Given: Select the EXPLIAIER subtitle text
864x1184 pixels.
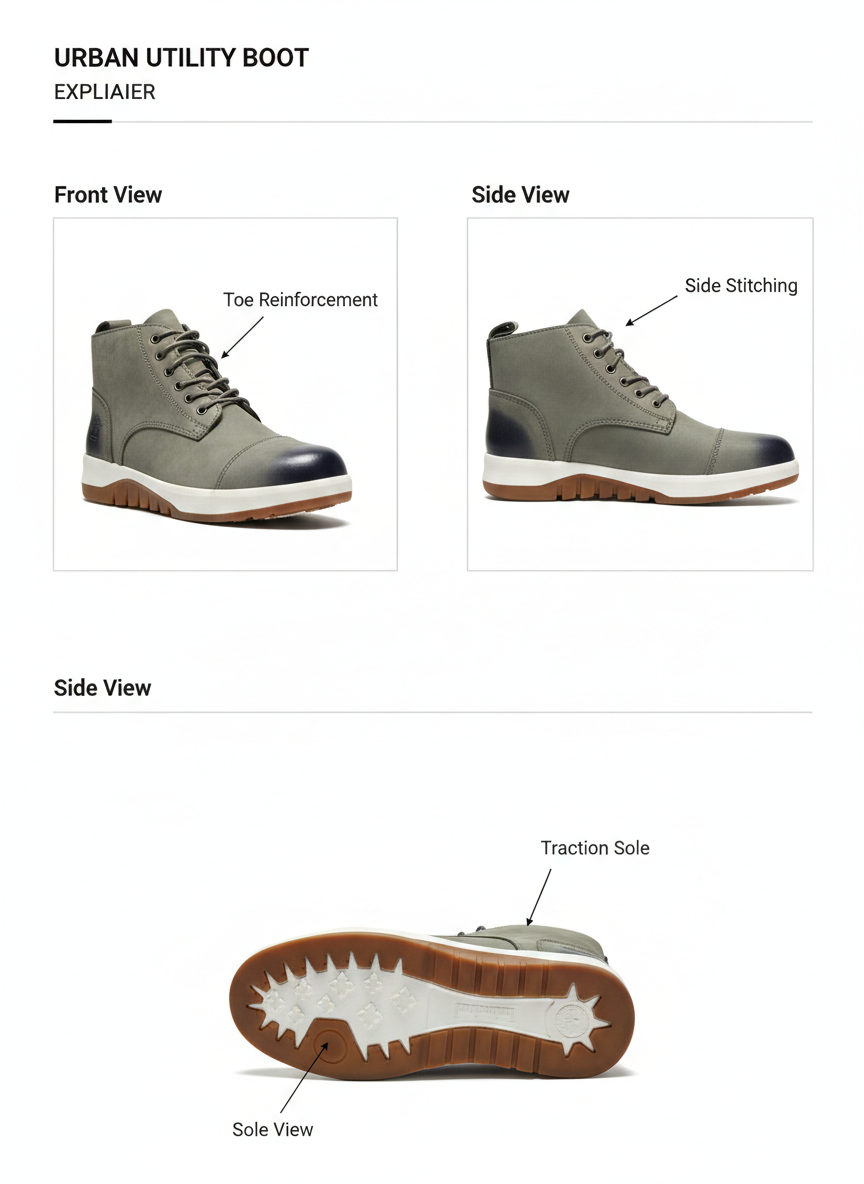Looking at the screenshot, I should (x=104, y=92).
